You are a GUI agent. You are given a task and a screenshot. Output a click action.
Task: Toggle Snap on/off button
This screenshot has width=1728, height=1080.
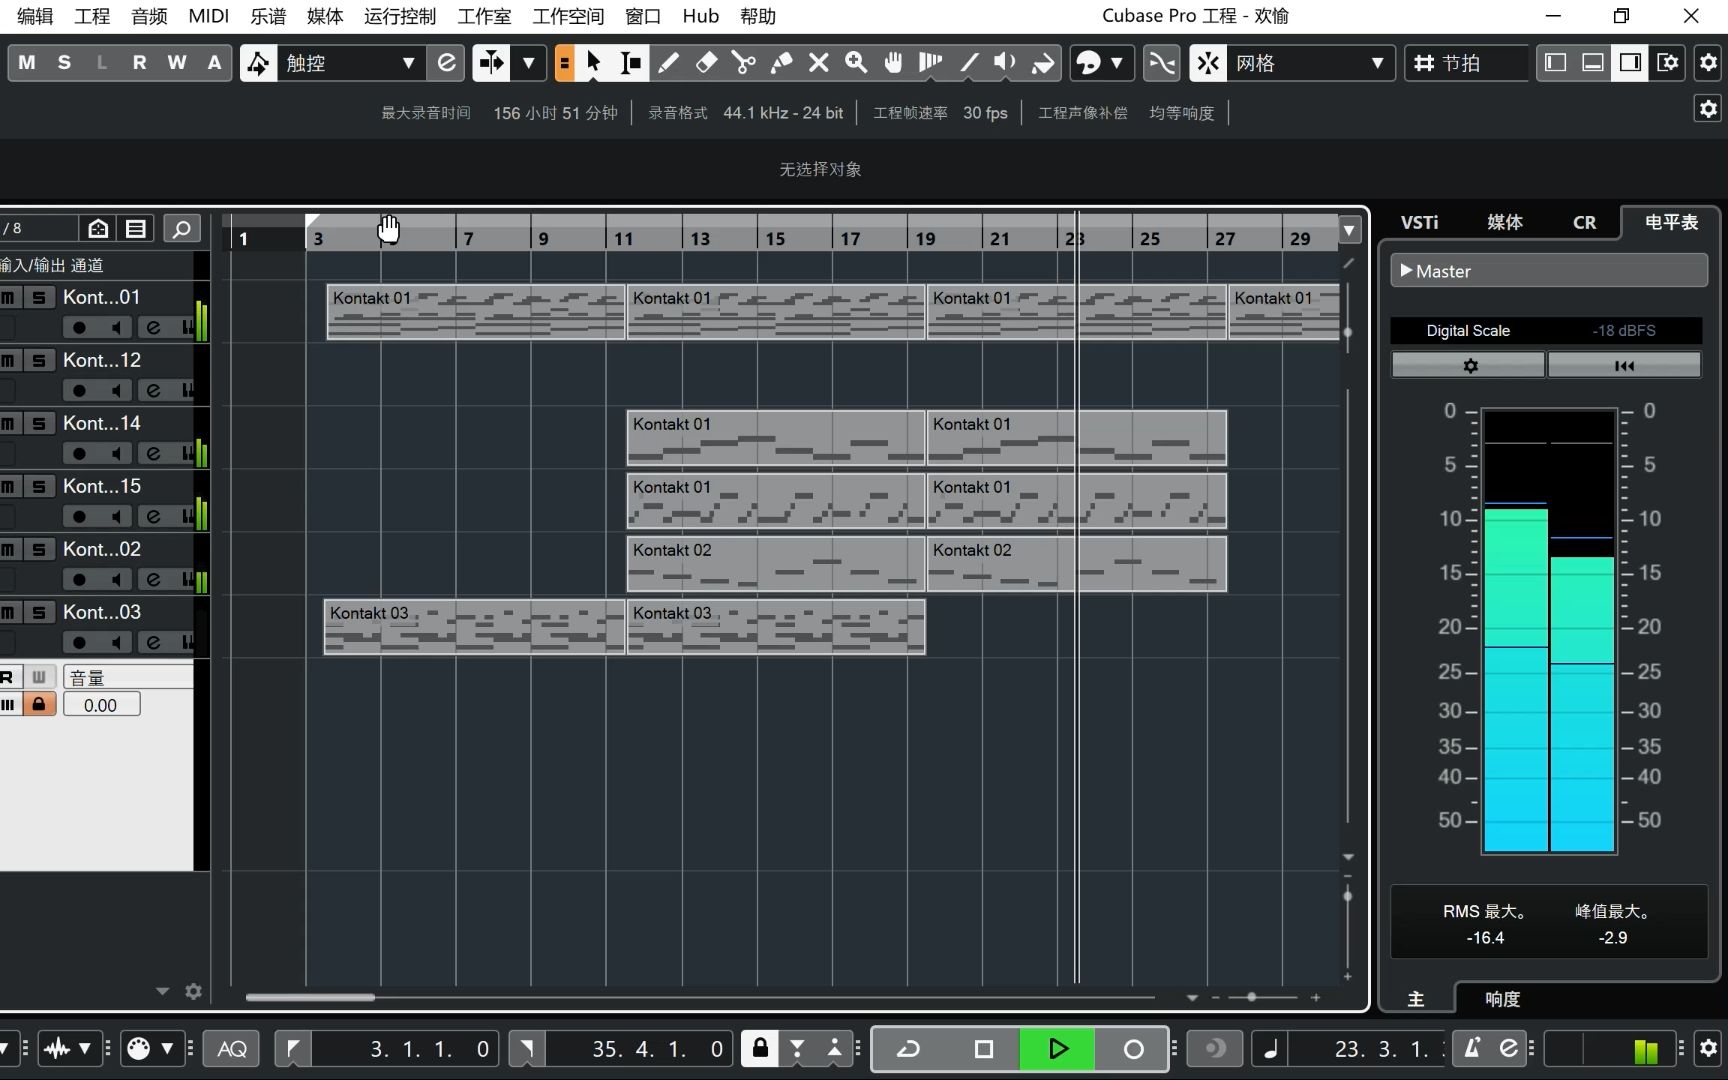coord(1208,63)
